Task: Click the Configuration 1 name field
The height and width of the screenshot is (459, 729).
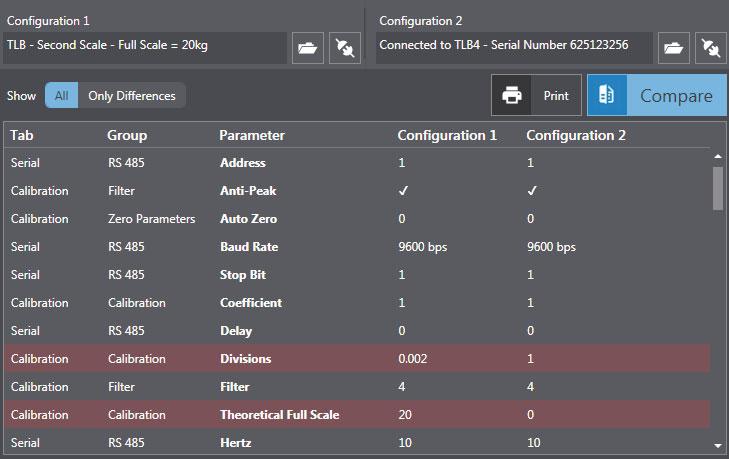Action: click(x=146, y=47)
